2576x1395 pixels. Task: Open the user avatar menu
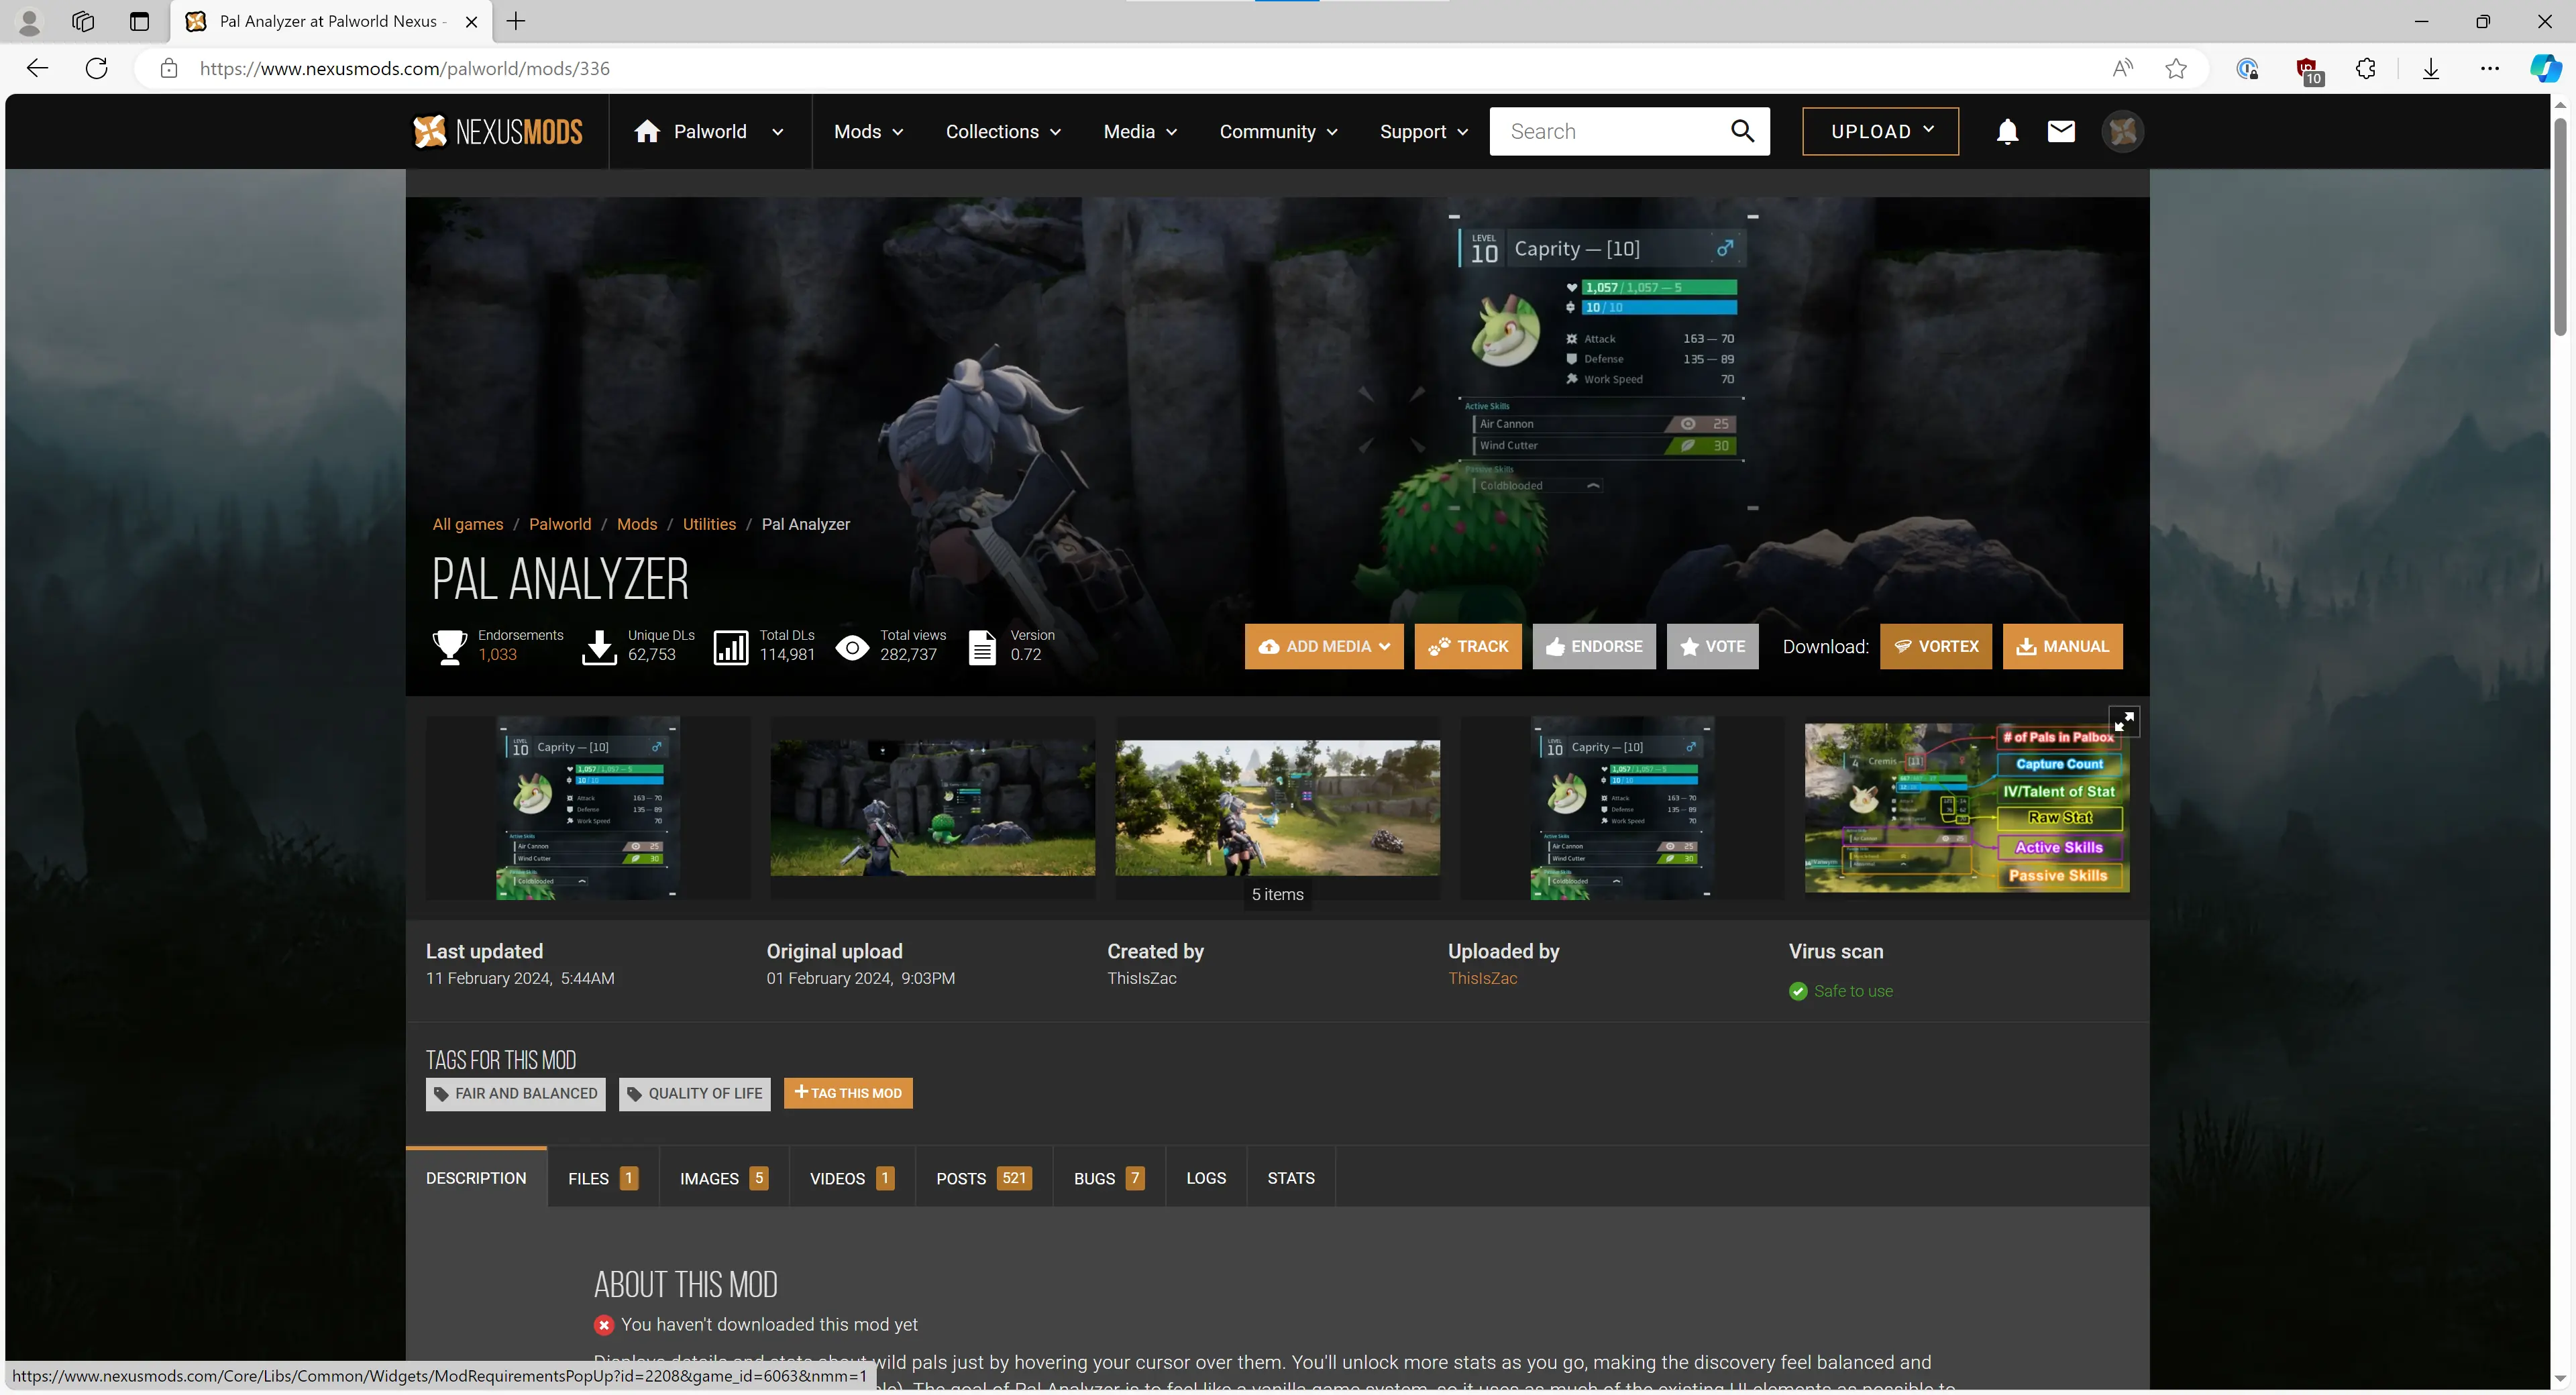[x=2122, y=131]
